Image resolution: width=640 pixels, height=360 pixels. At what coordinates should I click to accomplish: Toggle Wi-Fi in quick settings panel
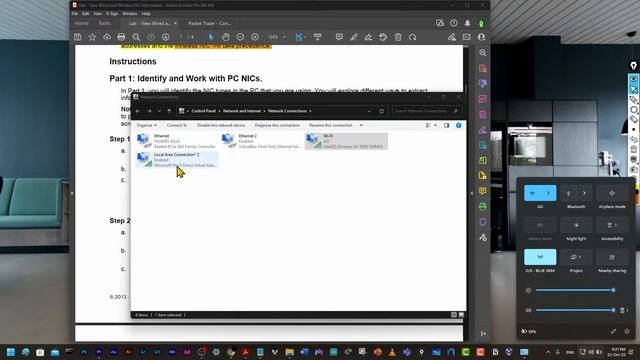coord(532,193)
